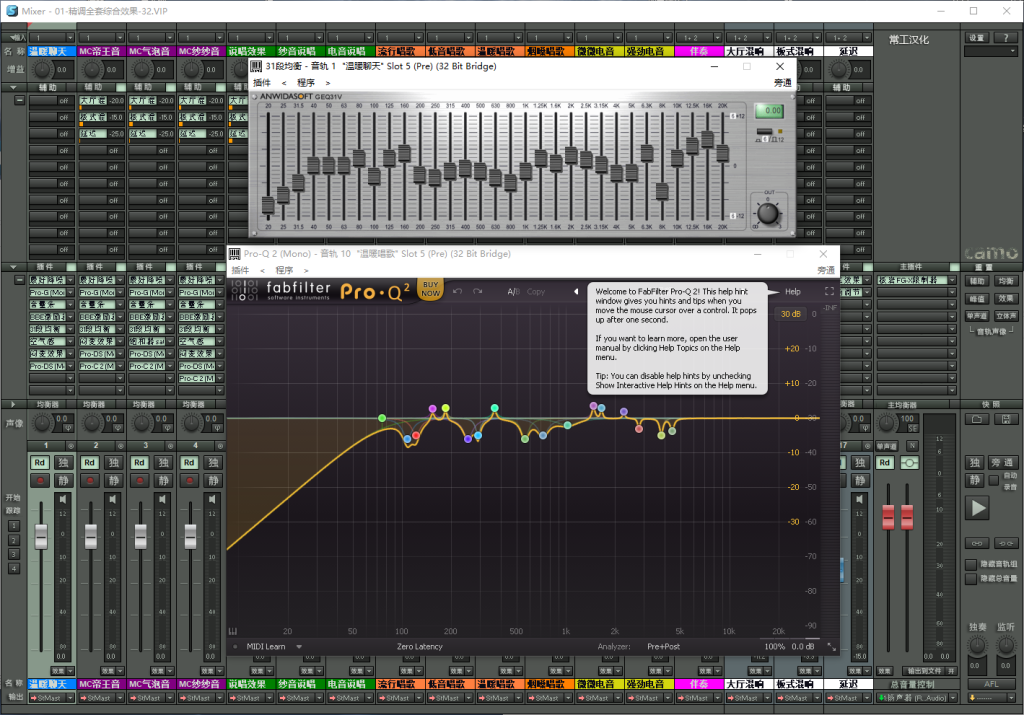Open MIDI Learn dropdown in Pro-Q 2
This screenshot has width=1024, height=715.
coord(299,647)
